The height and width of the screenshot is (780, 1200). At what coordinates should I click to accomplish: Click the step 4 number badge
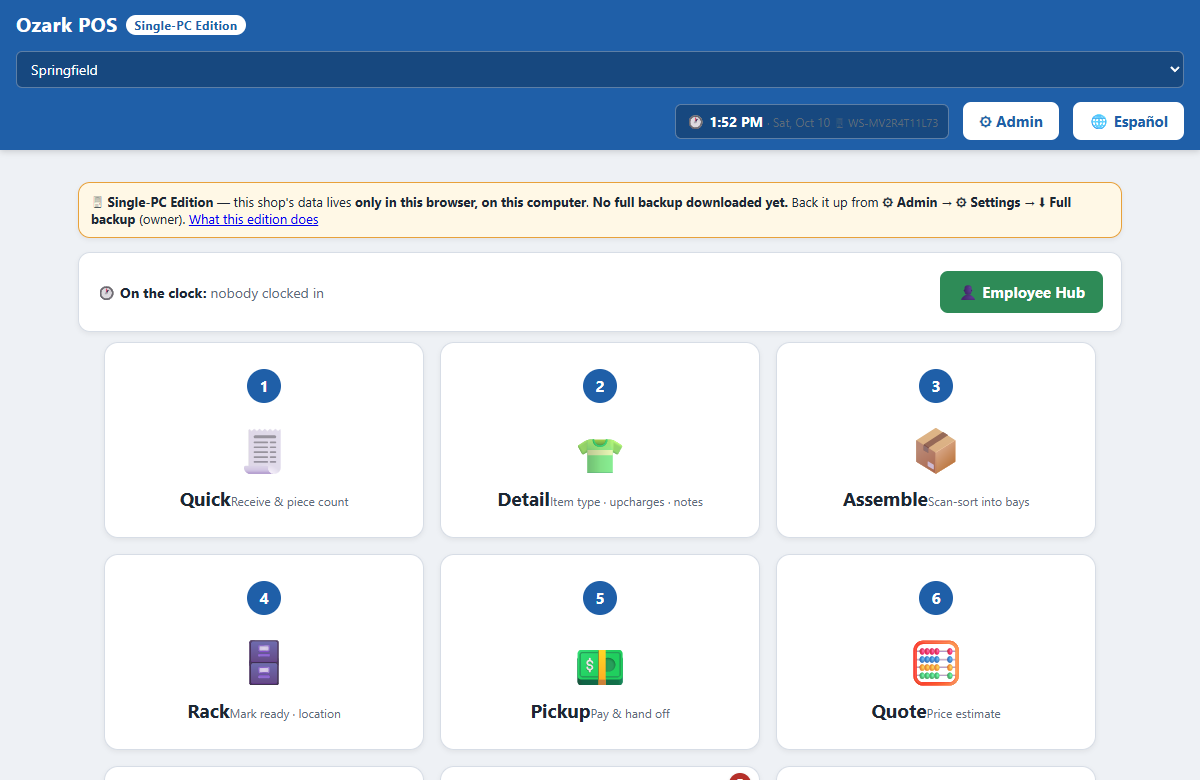coord(264,598)
